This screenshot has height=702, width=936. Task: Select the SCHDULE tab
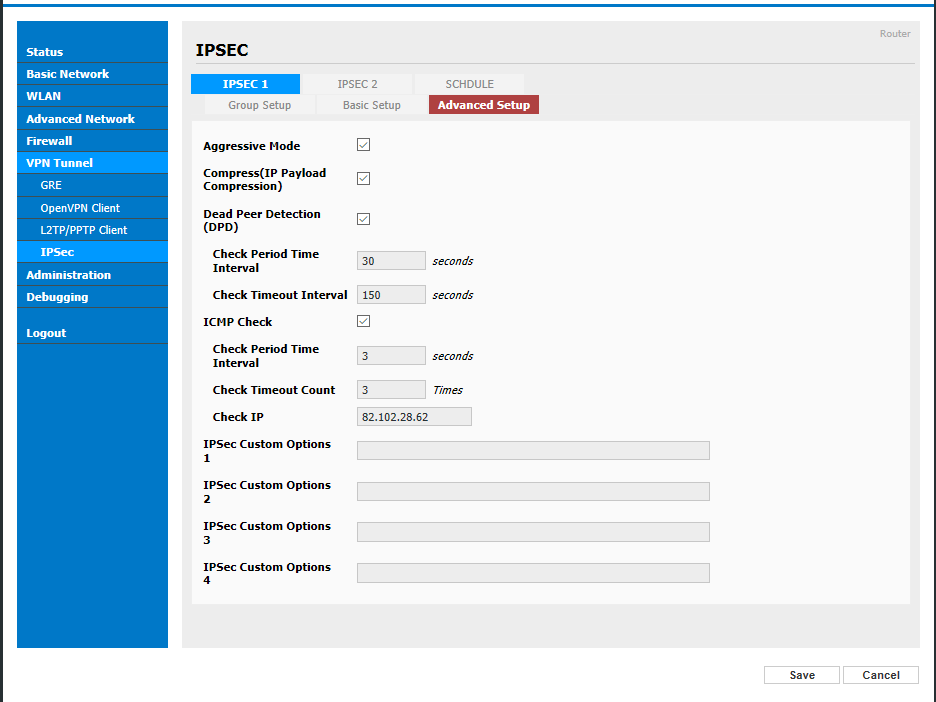(x=469, y=84)
